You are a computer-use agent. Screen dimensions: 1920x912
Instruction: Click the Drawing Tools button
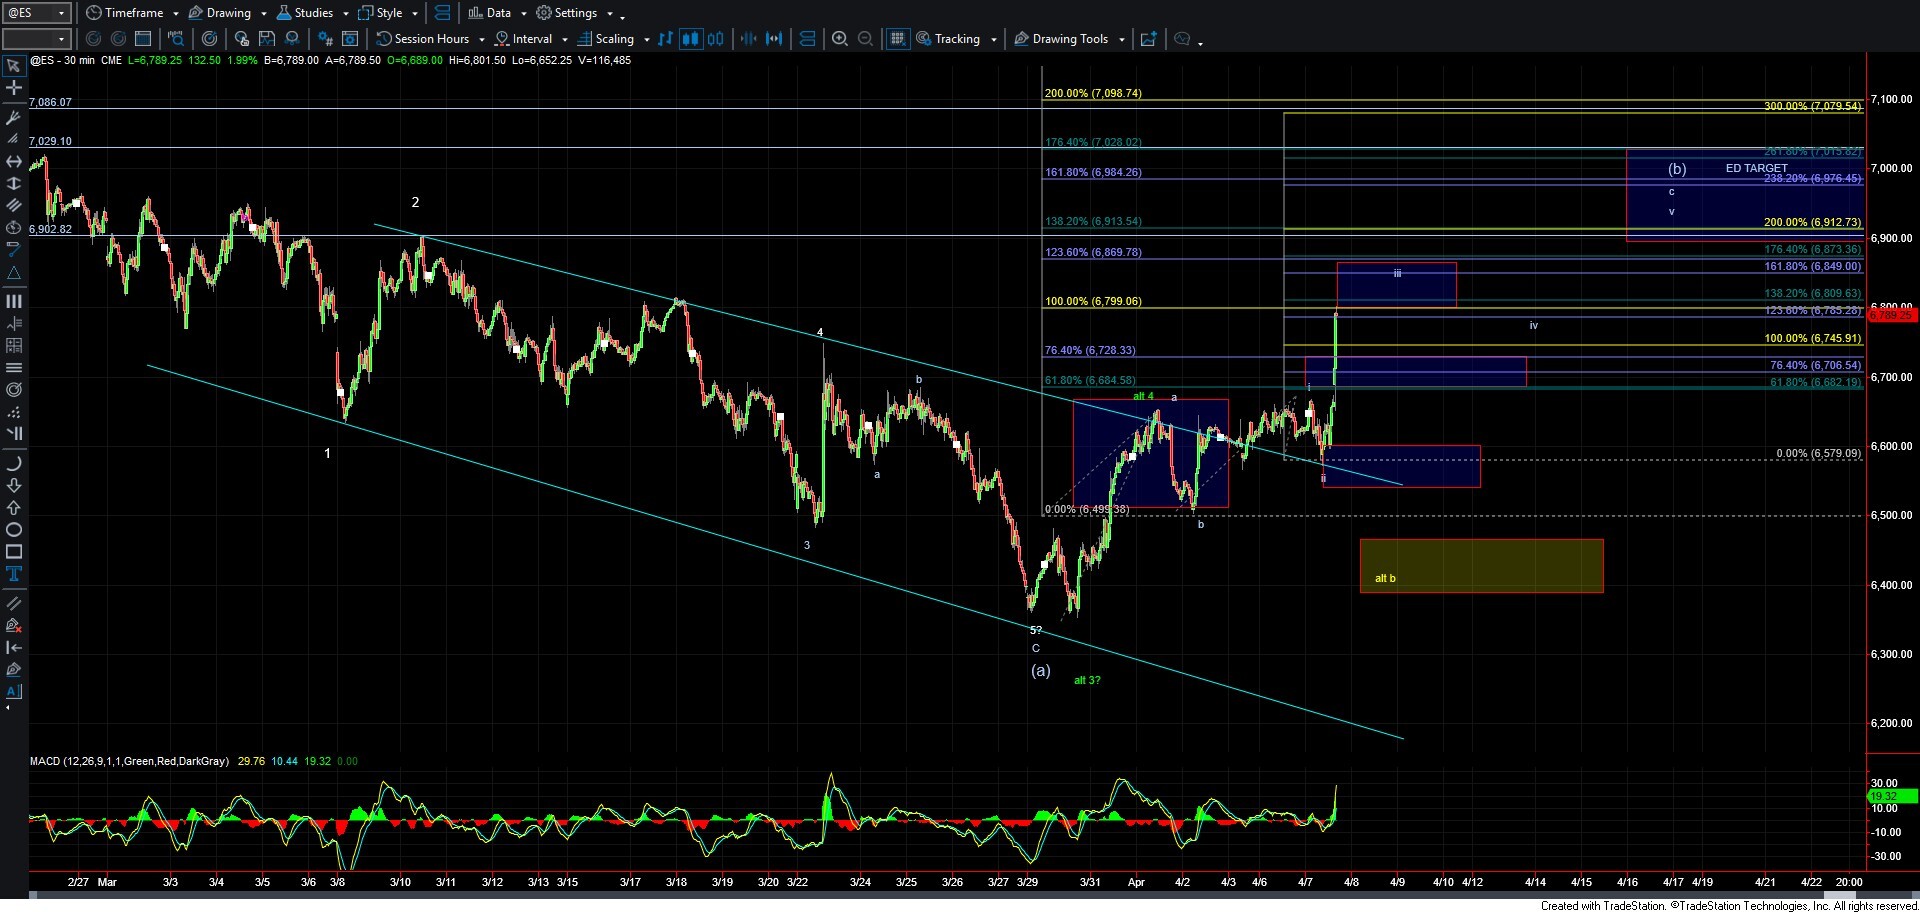click(1069, 39)
